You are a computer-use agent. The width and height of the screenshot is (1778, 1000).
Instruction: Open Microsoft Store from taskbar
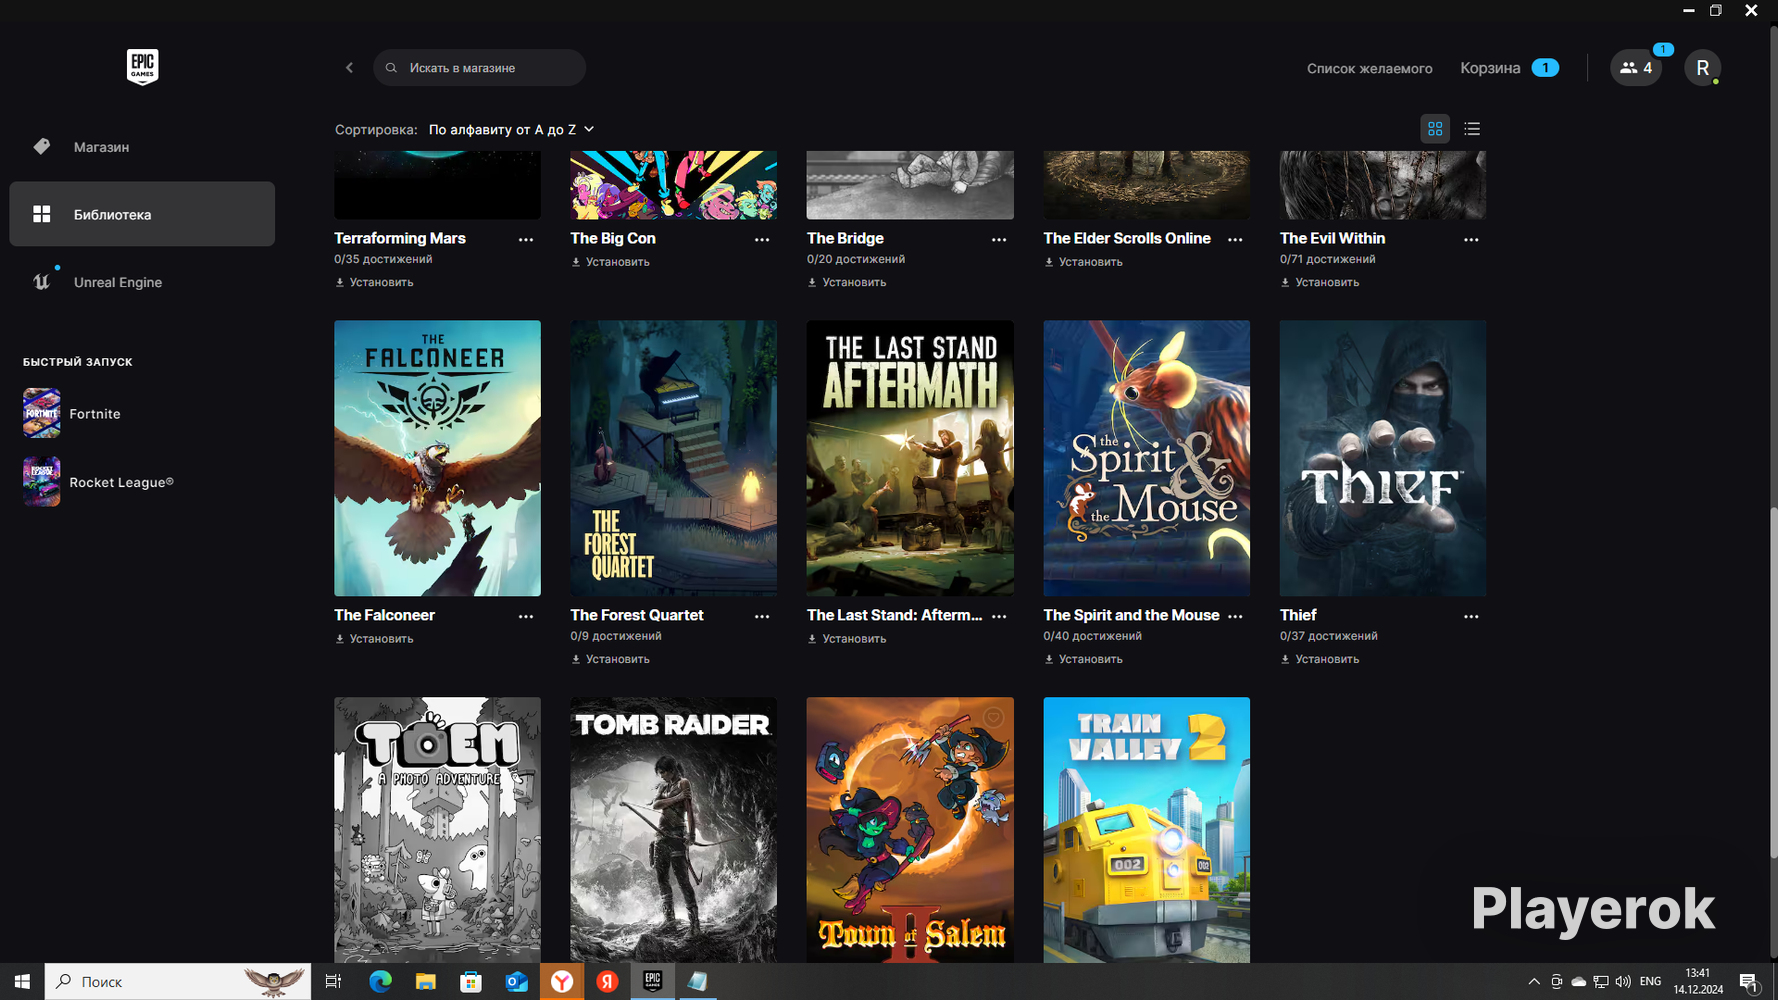point(470,982)
